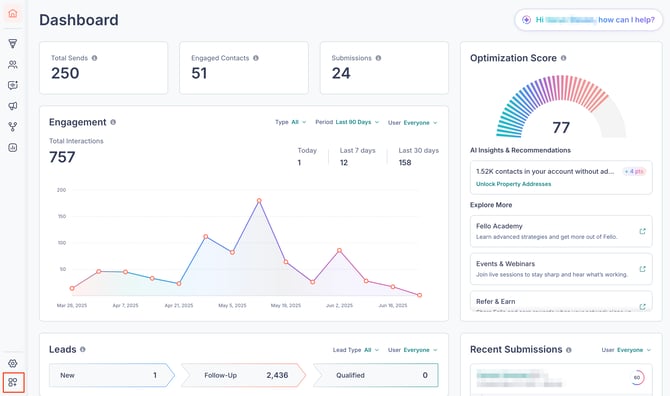Open the funnel icon in sidebar
The image size is (670, 396).
pyautogui.click(x=13, y=43)
